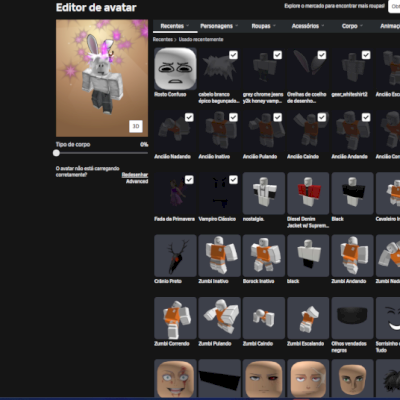
Task: Expand the Acessórios dropdown arrow
Action: (x=323, y=26)
